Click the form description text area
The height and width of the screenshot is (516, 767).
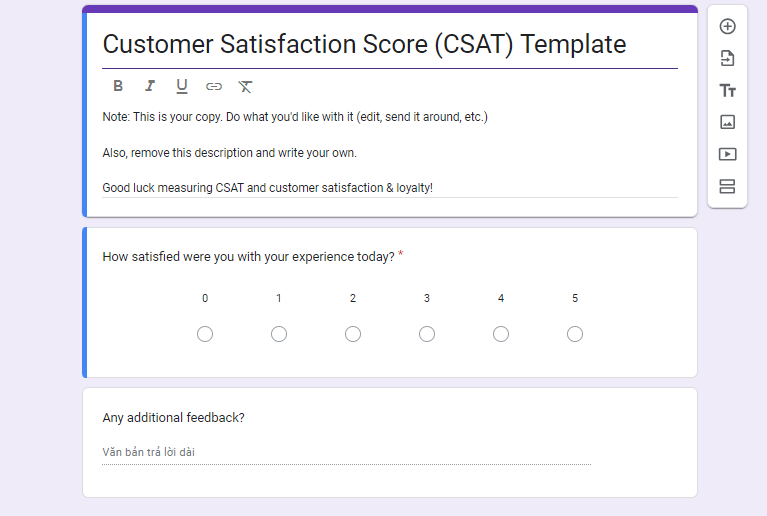(390, 153)
